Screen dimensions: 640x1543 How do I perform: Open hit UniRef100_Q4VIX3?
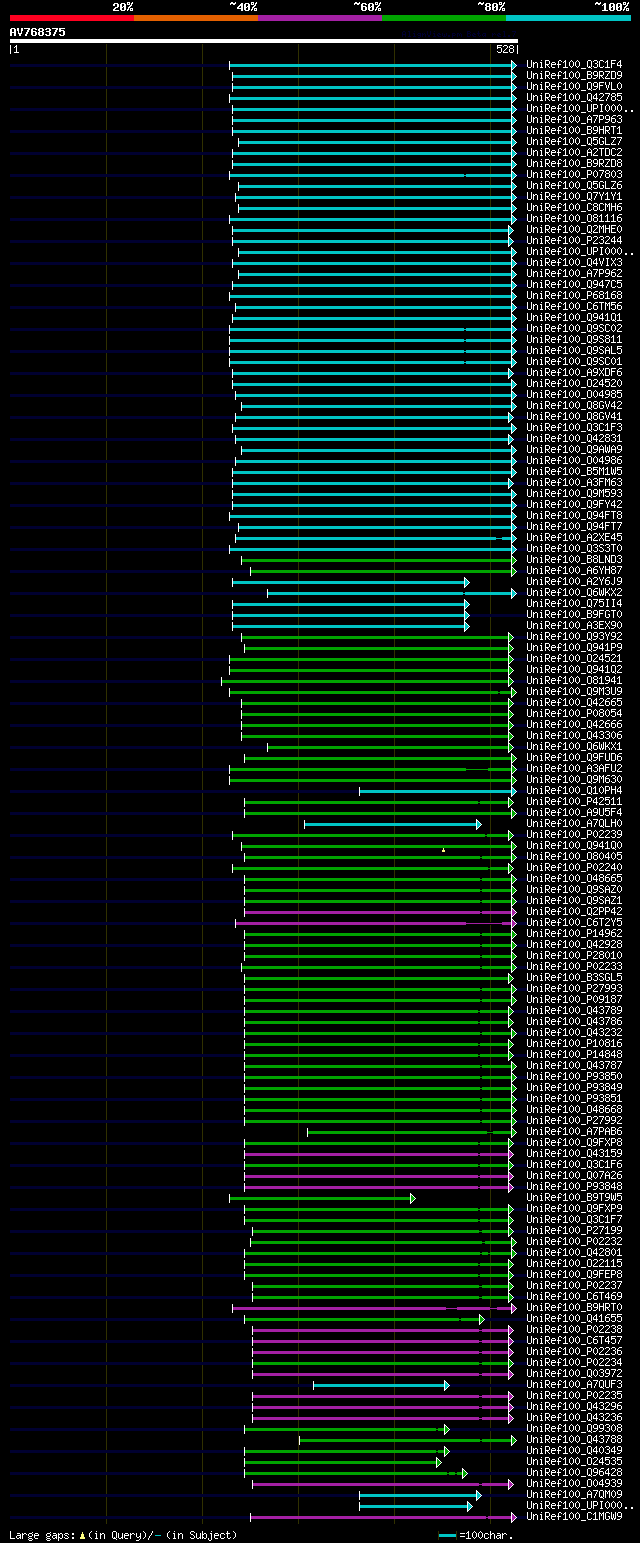click(574, 262)
